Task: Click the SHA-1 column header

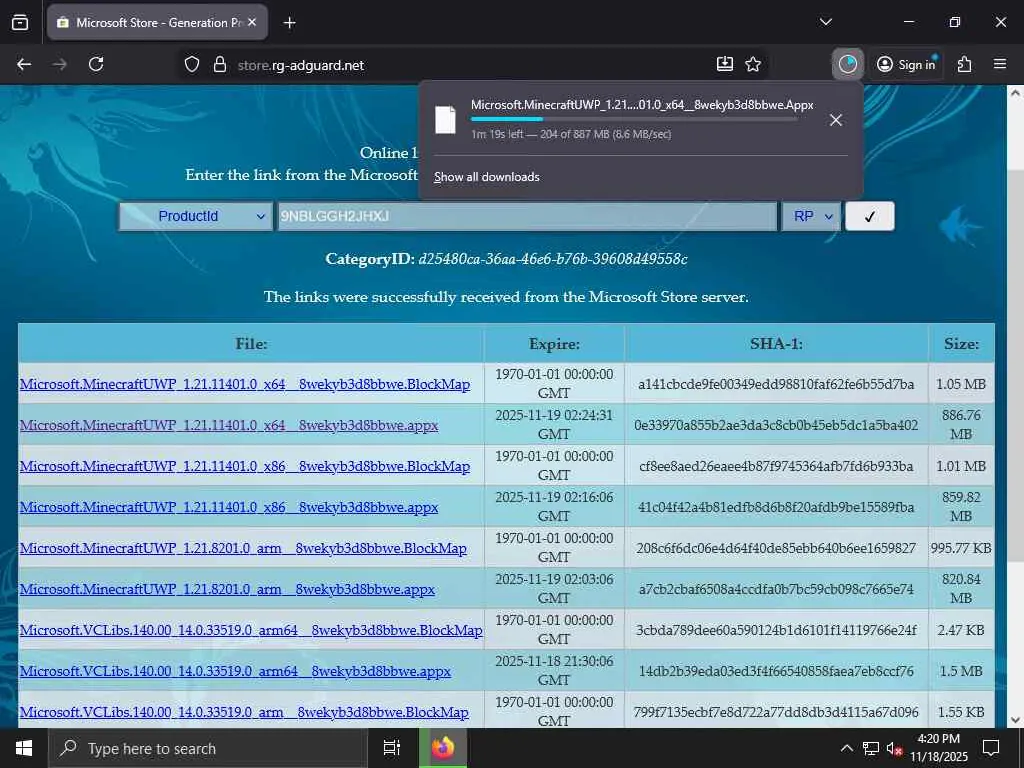Action: tap(776, 344)
